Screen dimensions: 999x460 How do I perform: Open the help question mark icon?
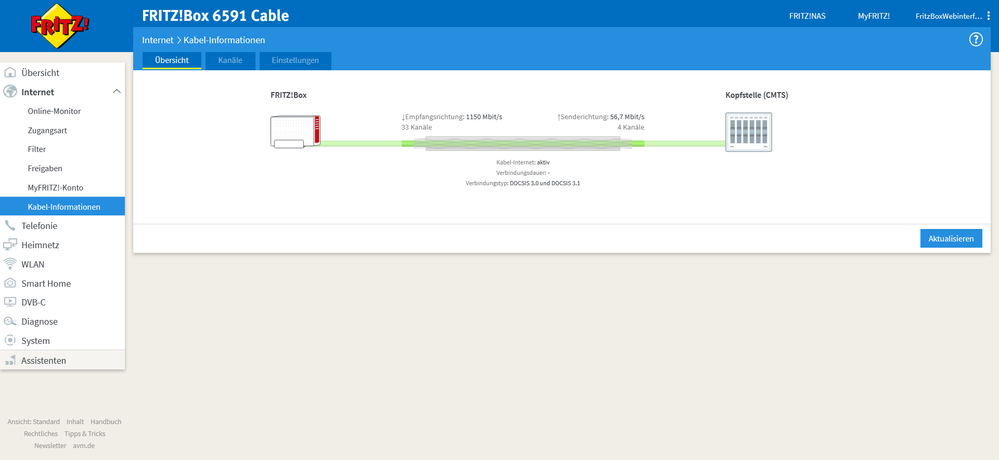point(975,40)
